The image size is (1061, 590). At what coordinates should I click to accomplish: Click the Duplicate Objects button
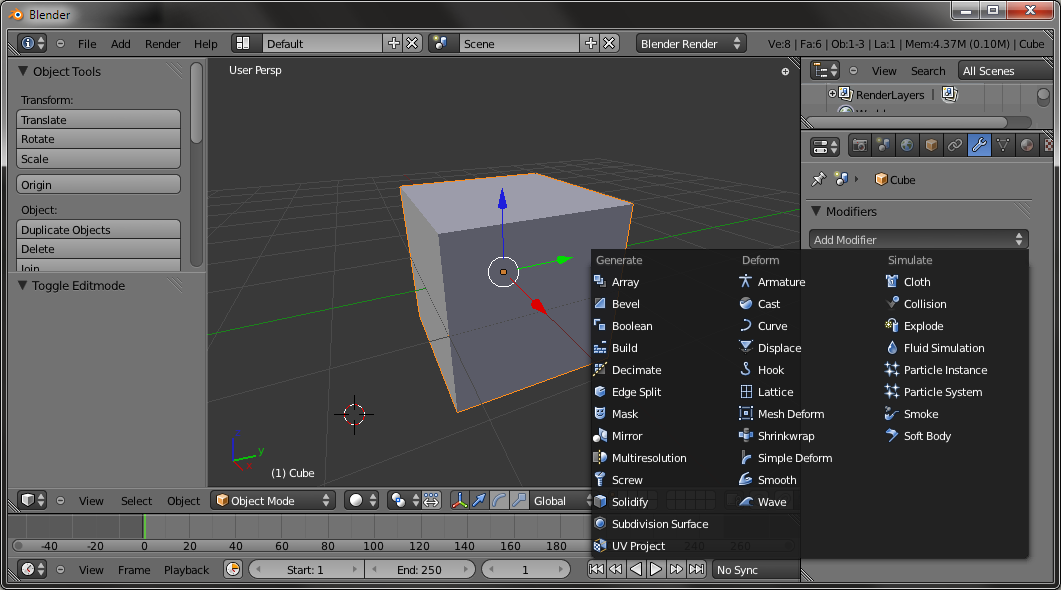tap(98, 230)
